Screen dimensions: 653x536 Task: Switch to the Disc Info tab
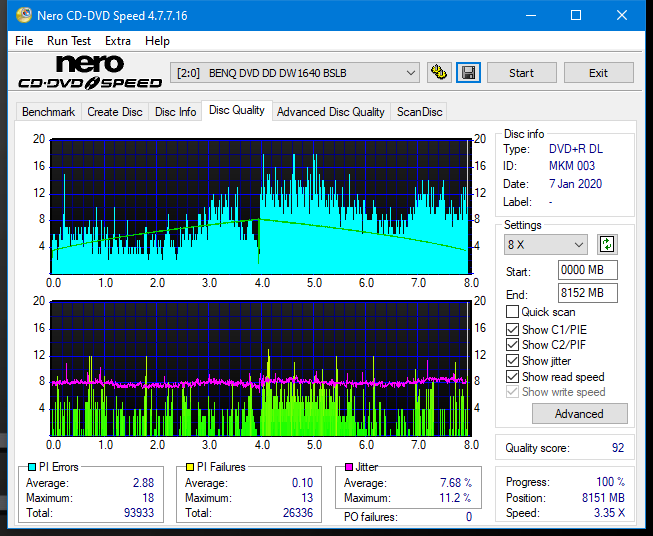[175, 112]
